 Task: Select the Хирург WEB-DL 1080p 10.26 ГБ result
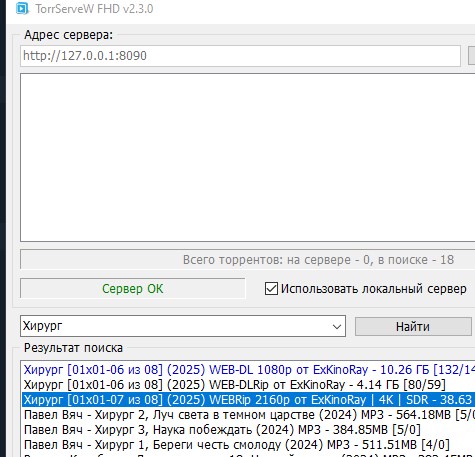click(249, 370)
